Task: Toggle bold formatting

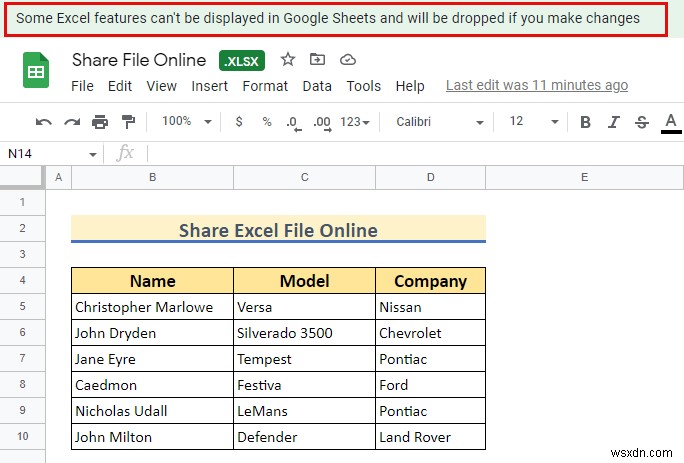Action: pos(585,122)
